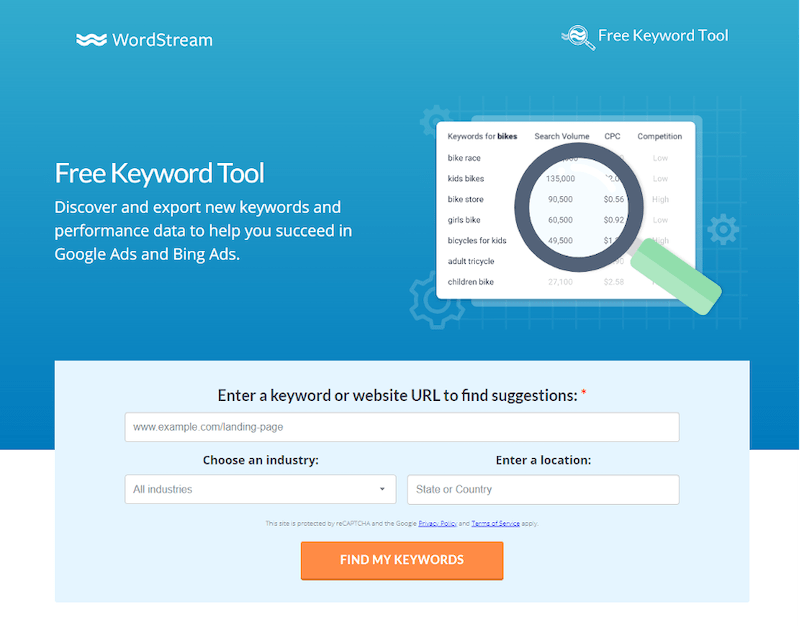Open the Terms of Service link
The image size is (800, 626).
point(495,523)
